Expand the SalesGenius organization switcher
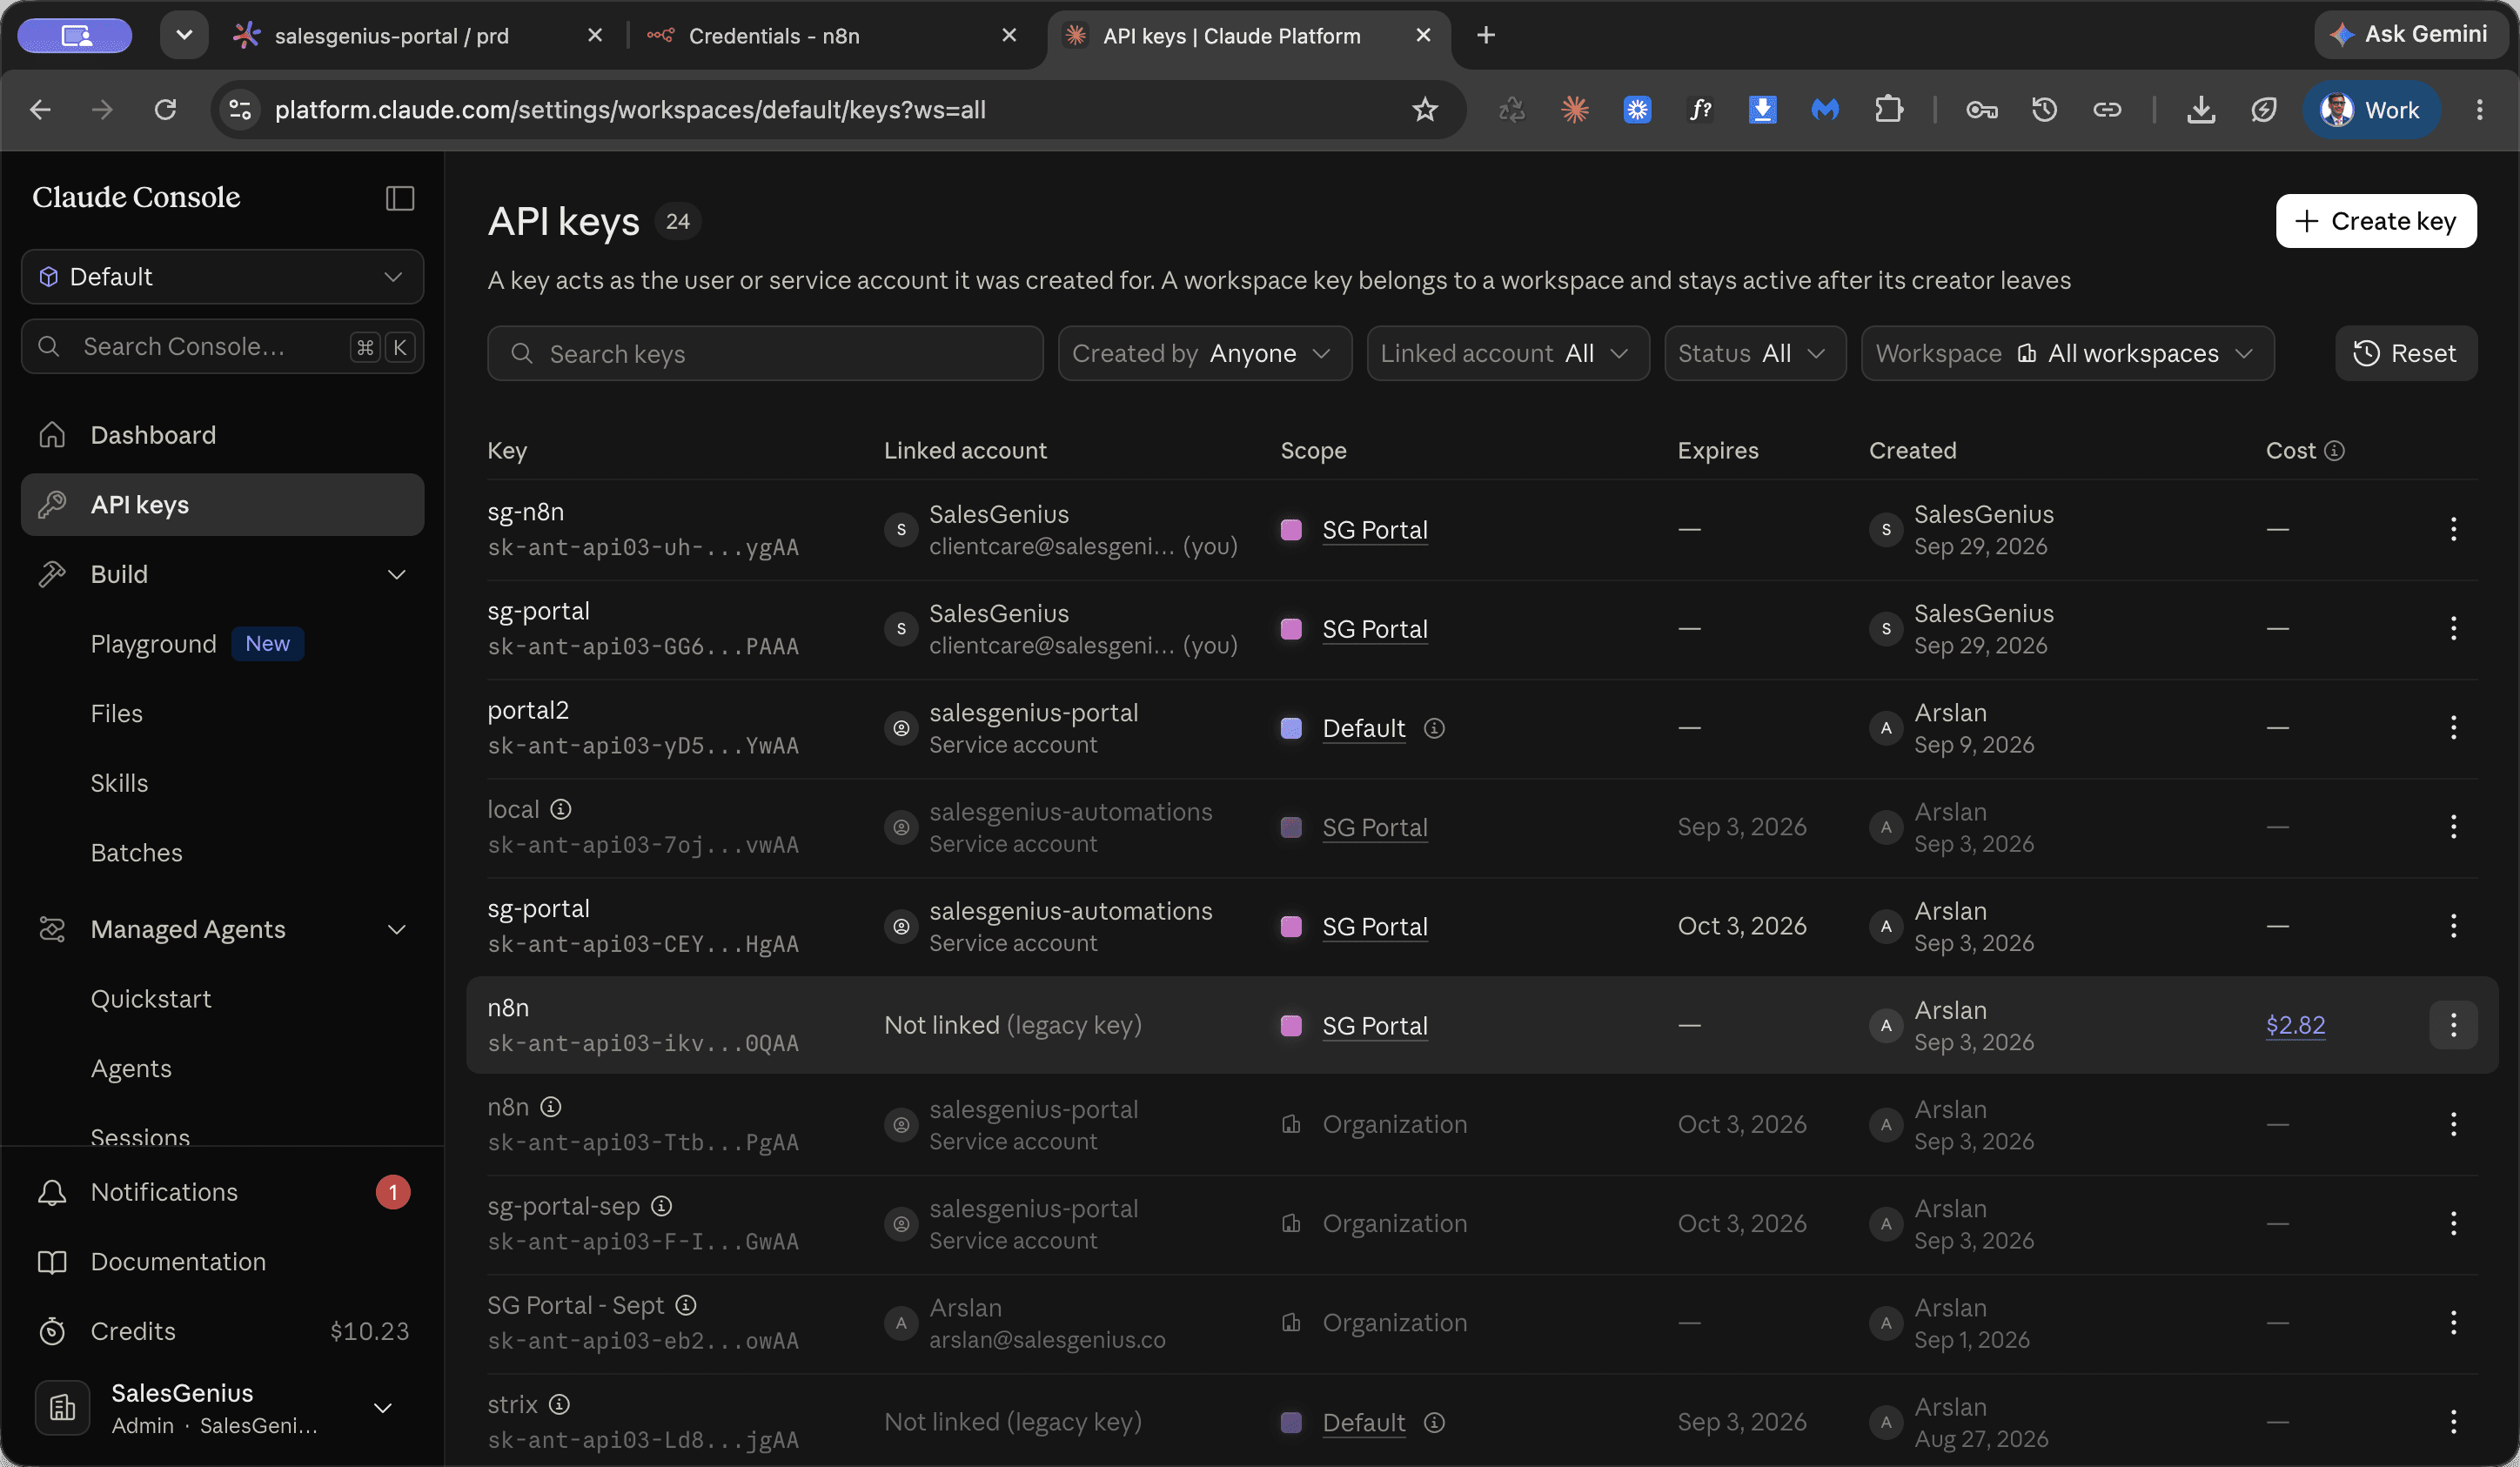 pyautogui.click(x=382, y=1408)
